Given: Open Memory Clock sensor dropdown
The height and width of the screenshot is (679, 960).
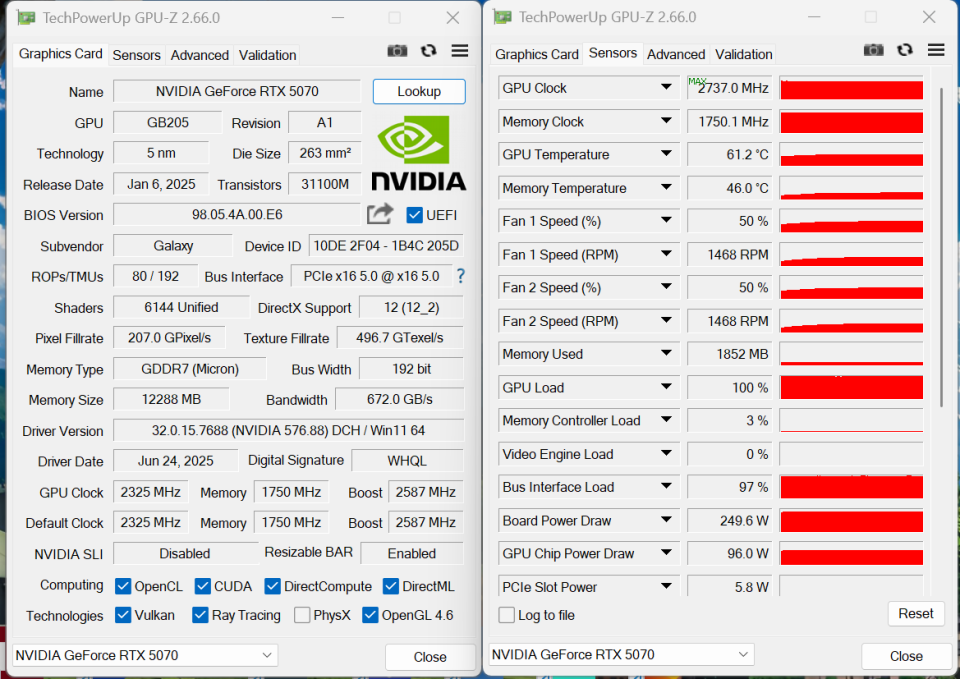Looking at the screenshot, I should click(x=666, y=121).
